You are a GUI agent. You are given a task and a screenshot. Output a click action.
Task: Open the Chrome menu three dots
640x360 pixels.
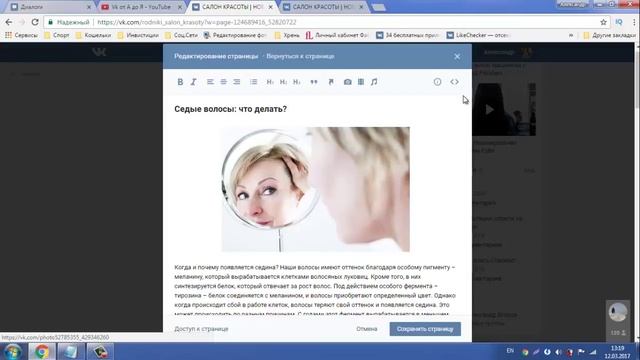pos(634,22)
